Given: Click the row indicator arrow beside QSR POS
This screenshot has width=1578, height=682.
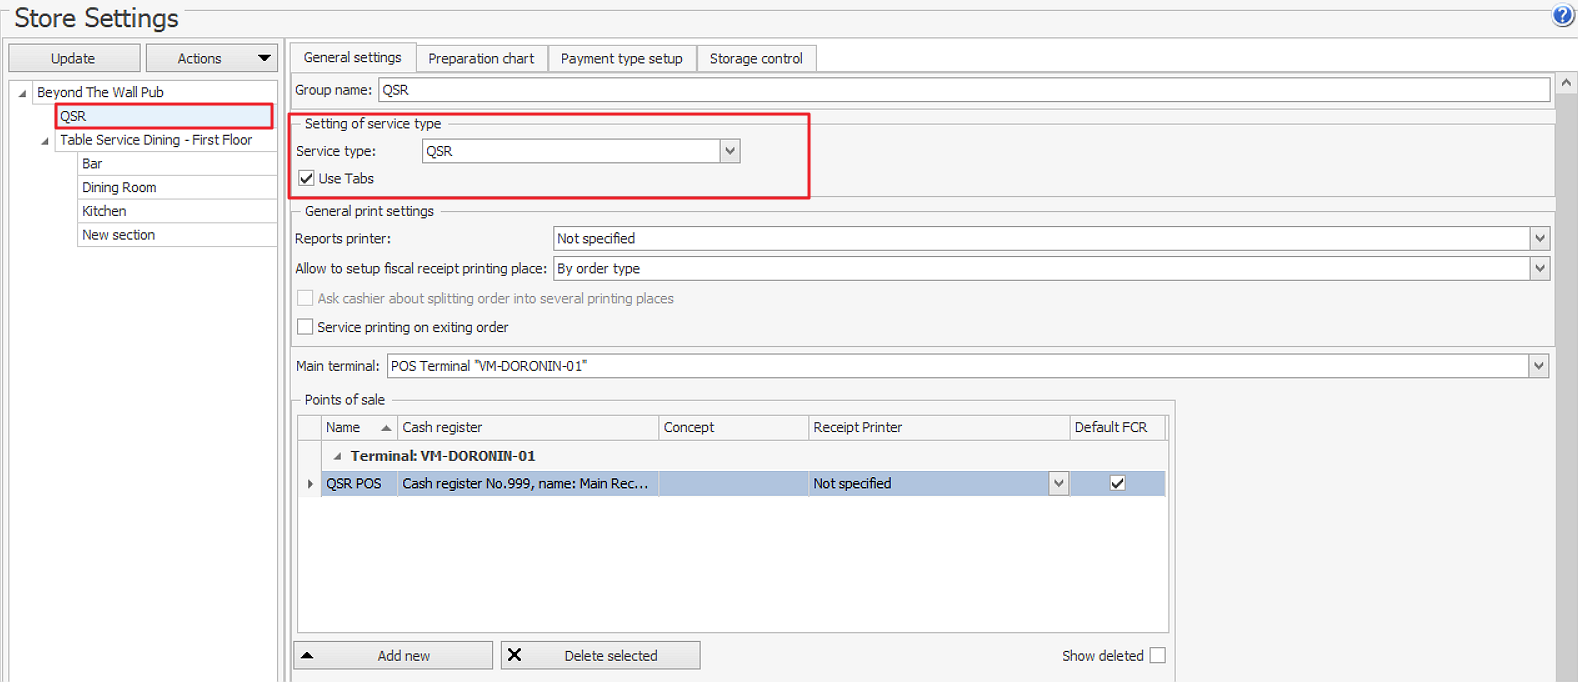Looking at the screenshot, I should point(310,484).
